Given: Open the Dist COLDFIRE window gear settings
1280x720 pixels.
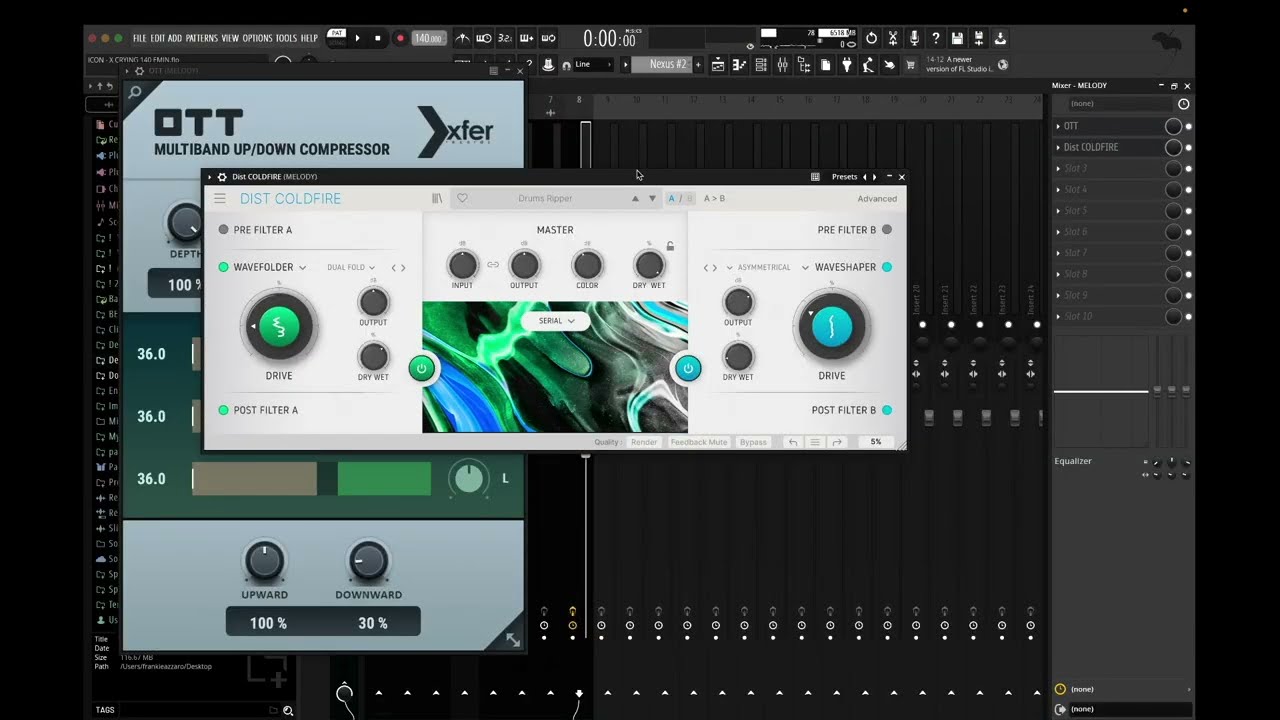Looking at the screenshot, I should coord(222,177).
